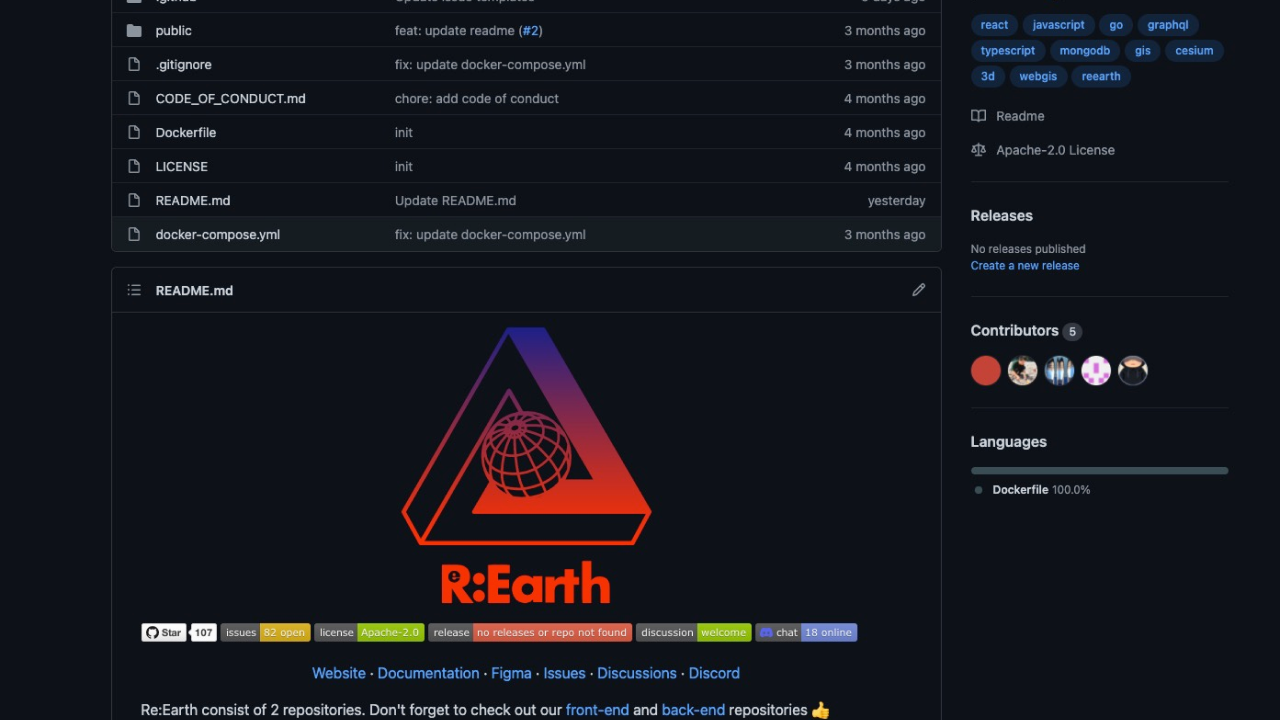Click the languages progress bar

point(1099,471)
